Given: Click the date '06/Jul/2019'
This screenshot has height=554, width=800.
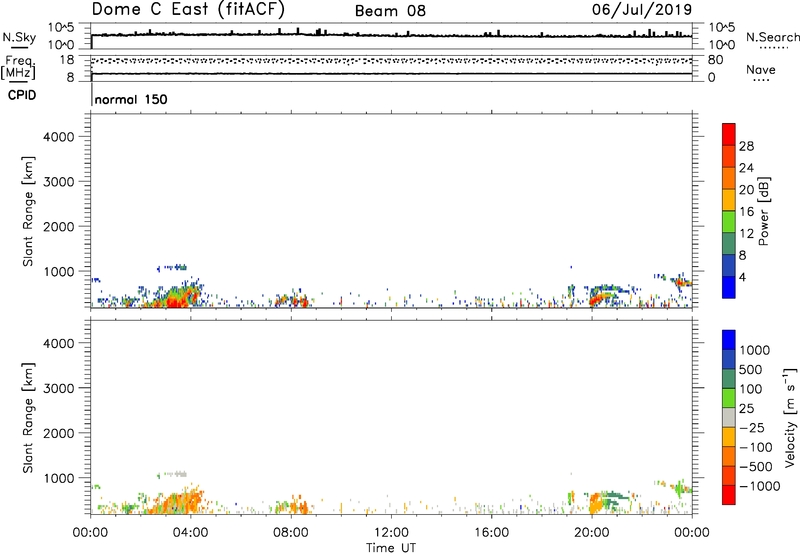Looking at the screenshot, I should point(642,9).
